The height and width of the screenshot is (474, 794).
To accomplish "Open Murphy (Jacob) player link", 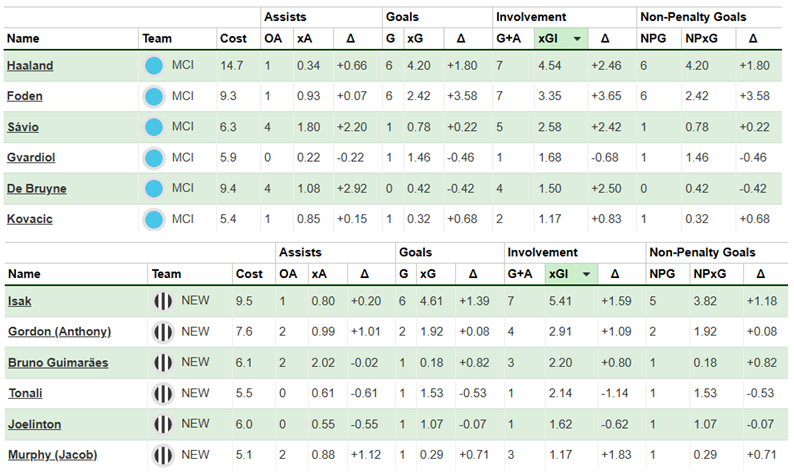I will click(52, 455).
